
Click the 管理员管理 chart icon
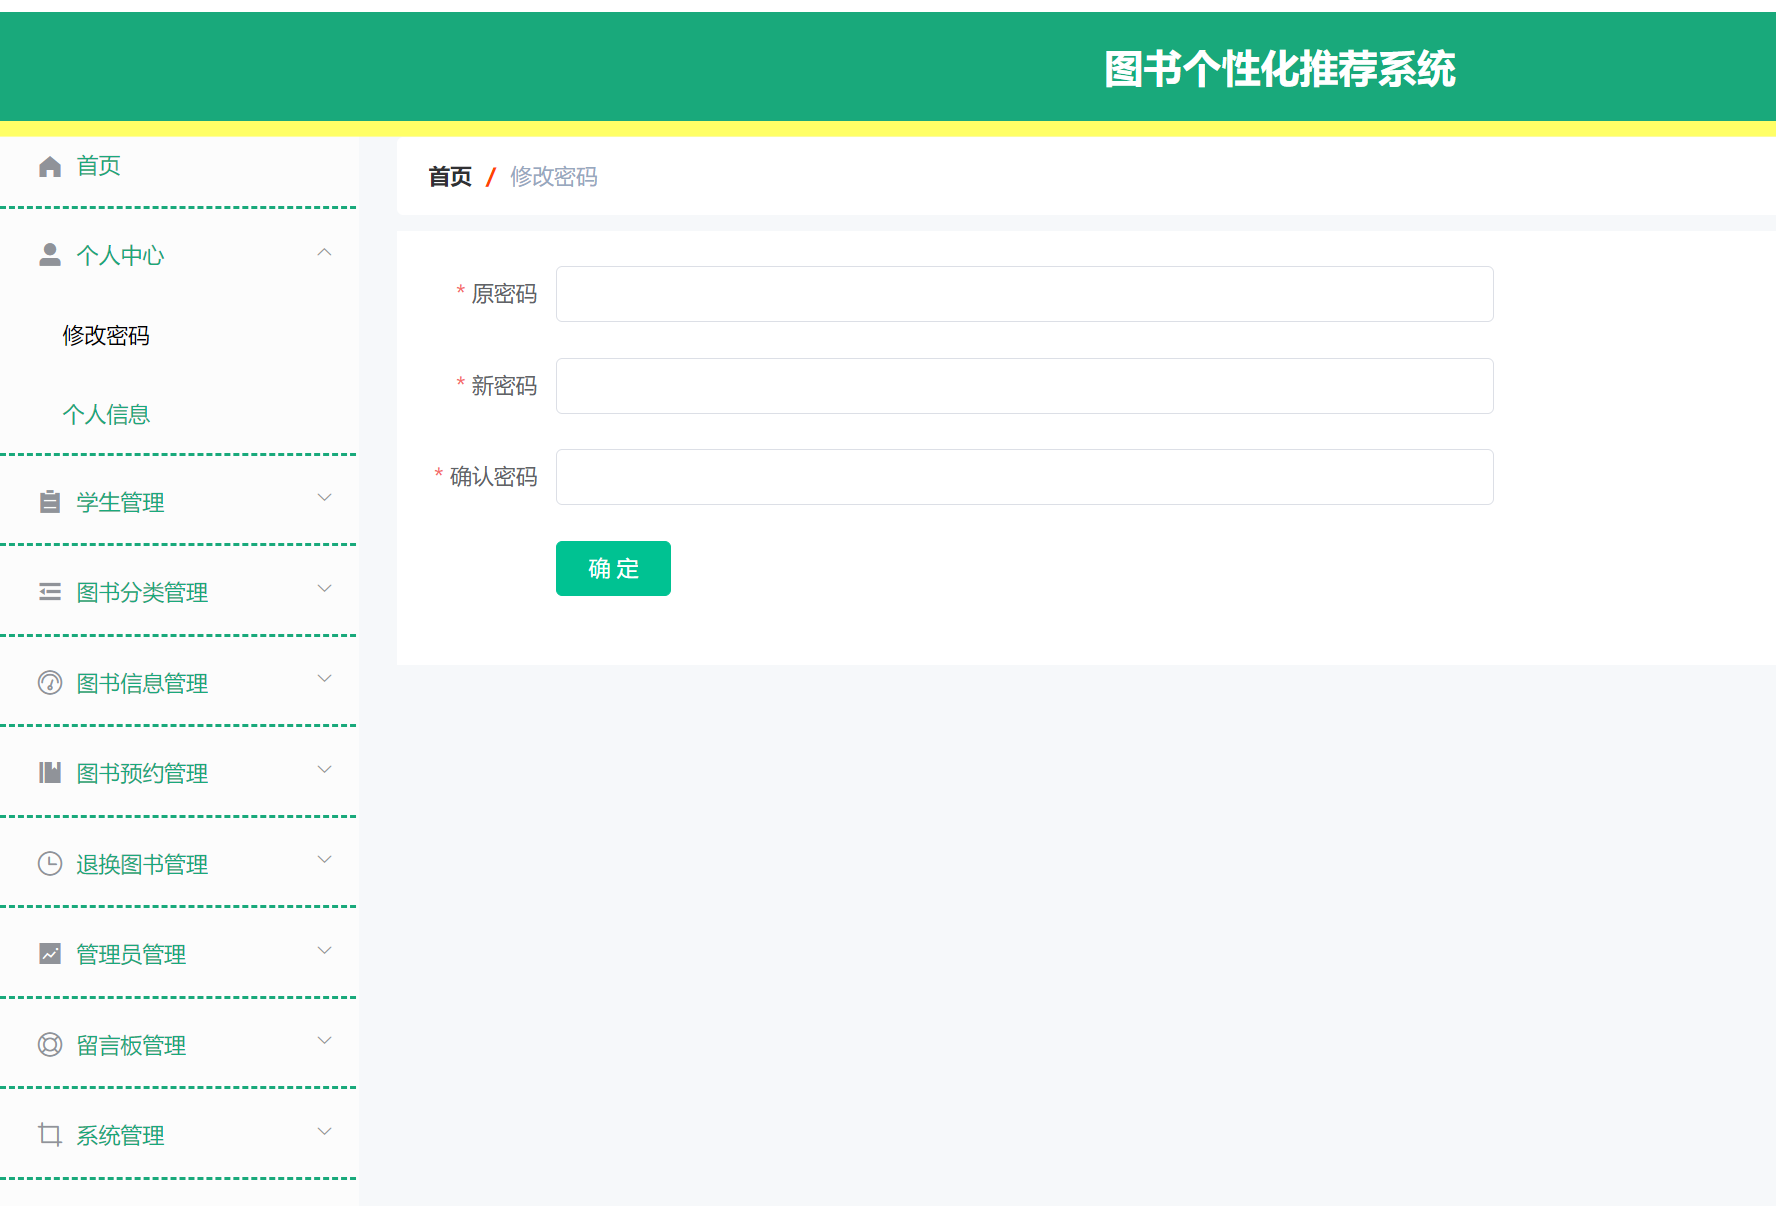pos(50,953)
